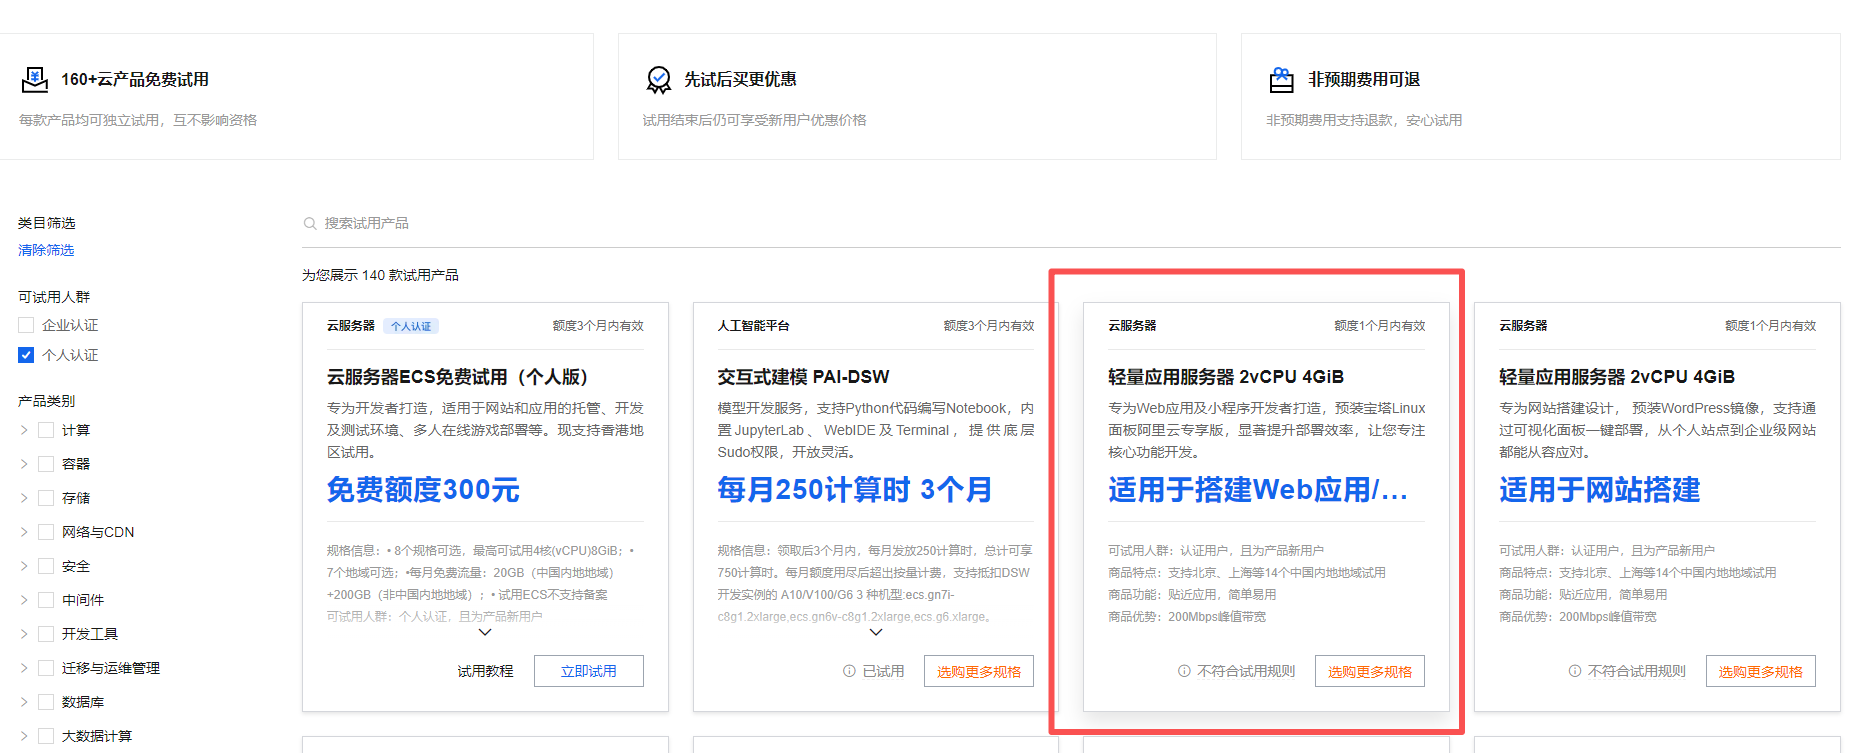1860x753 pixels.
Task: Click the 试用结束后仍可享受新用户优惠价格 text
Action: 754,120
